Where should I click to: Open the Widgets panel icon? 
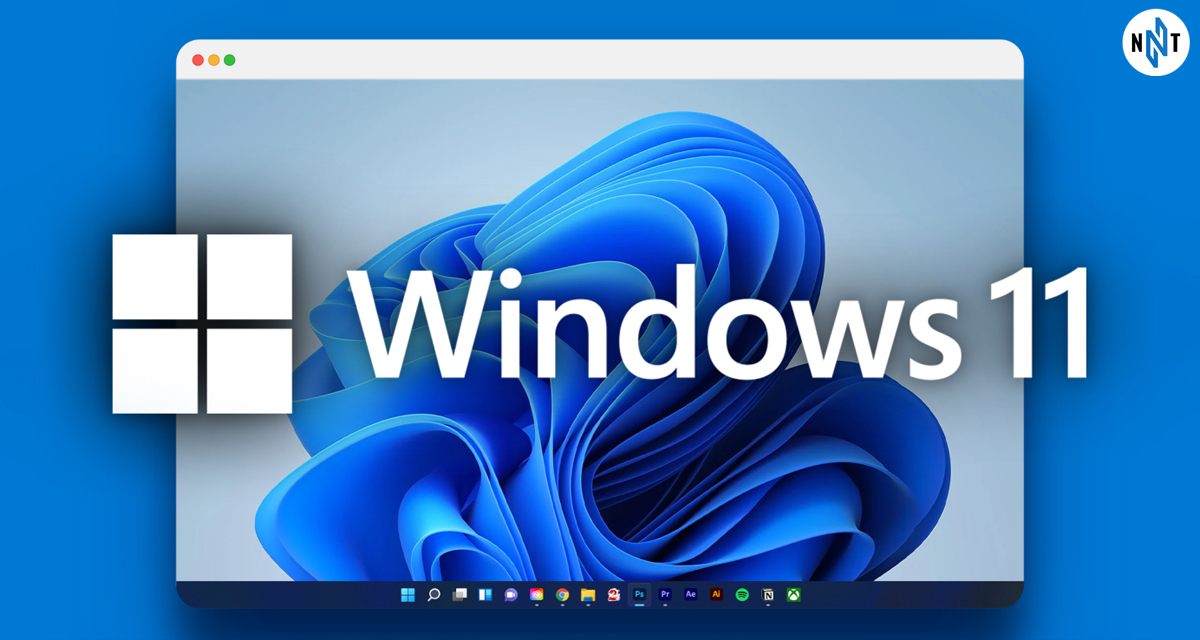(x=485, y=595)
